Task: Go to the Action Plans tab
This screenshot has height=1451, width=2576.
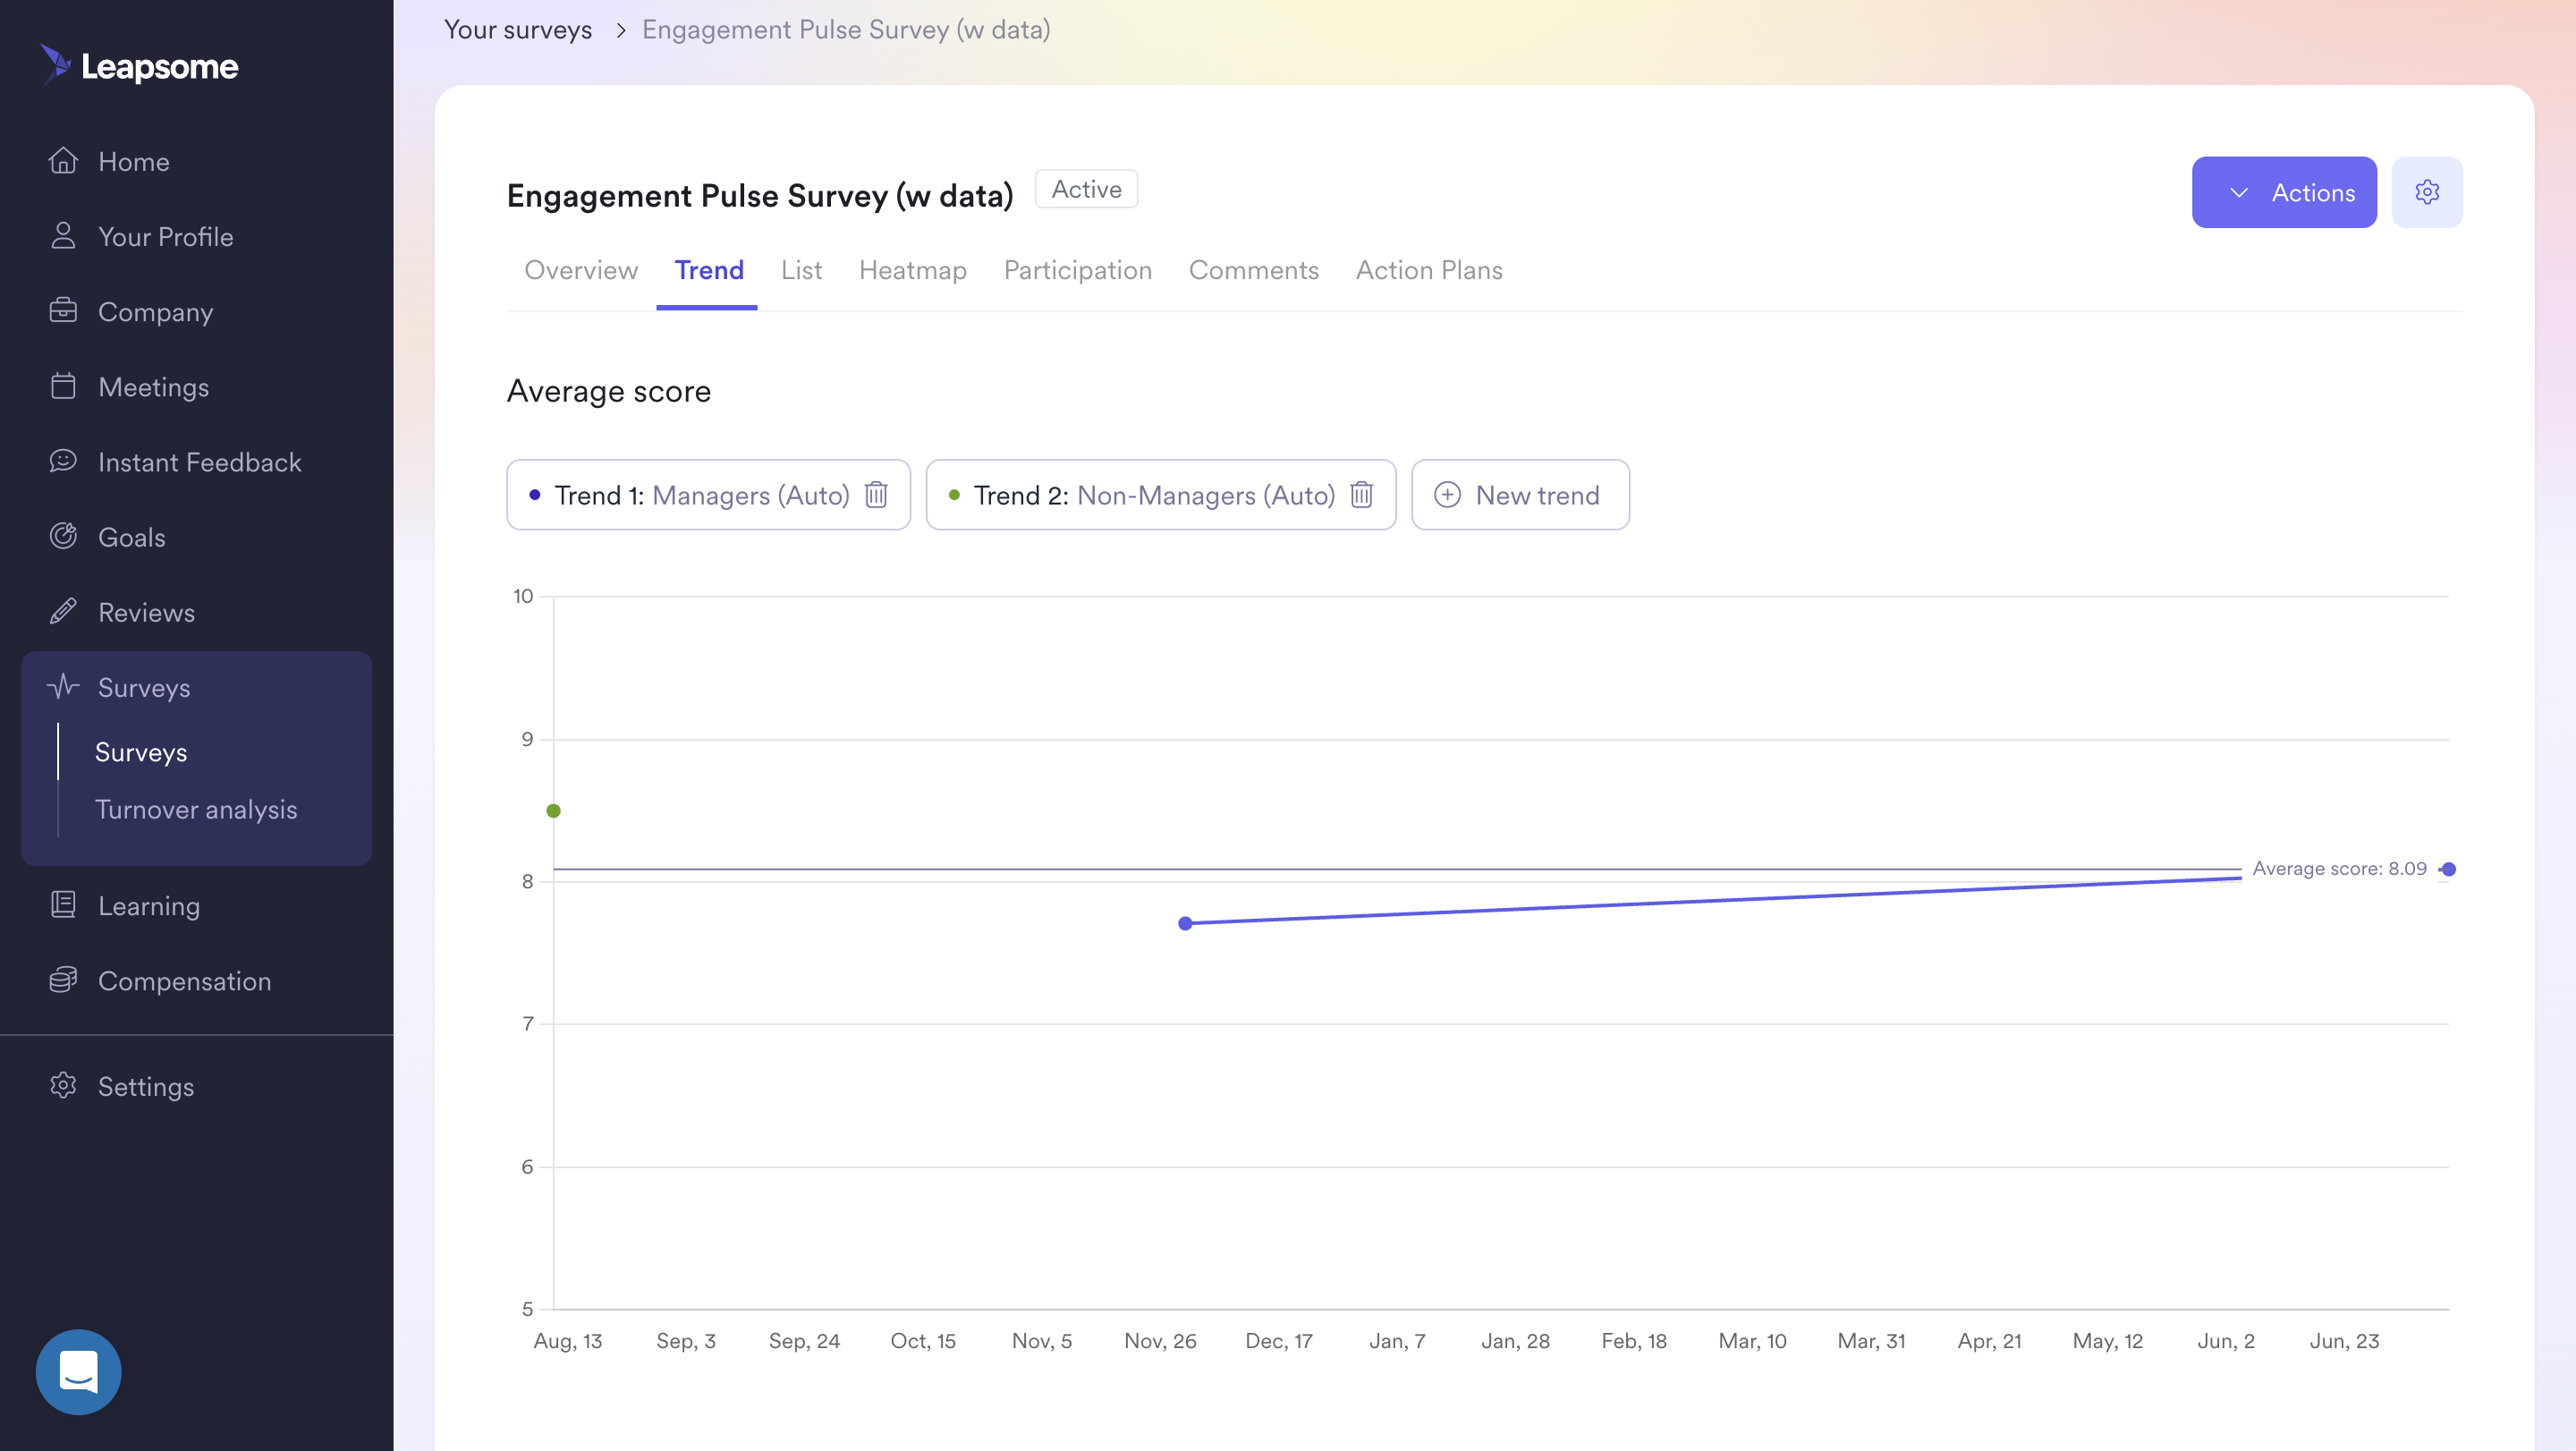Action: coord(1429,270)
